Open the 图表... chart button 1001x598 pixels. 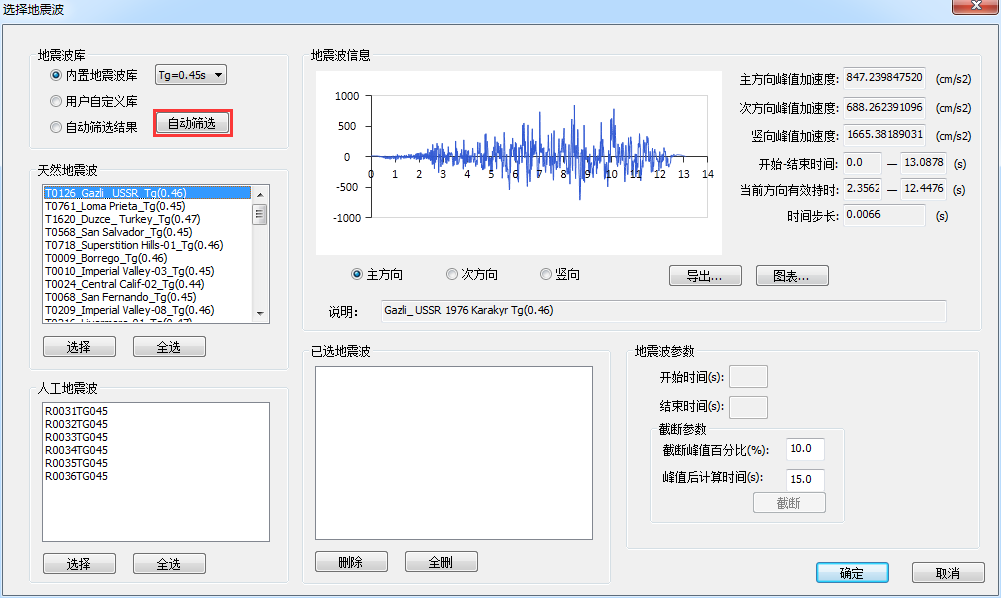[x=792, y=276]
